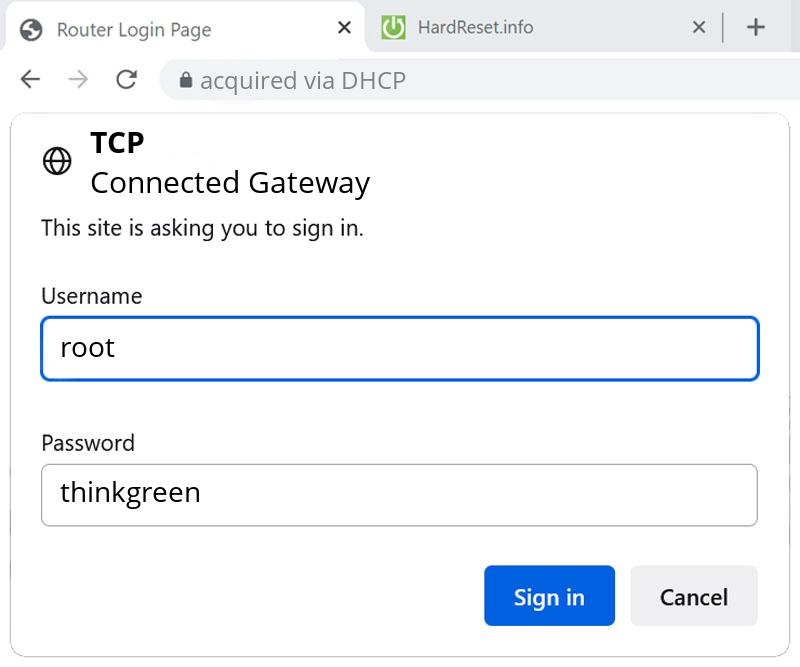Viewport: 800px width, 667px height.
Task: Click the Cancel button
Action: click(694, 596)
